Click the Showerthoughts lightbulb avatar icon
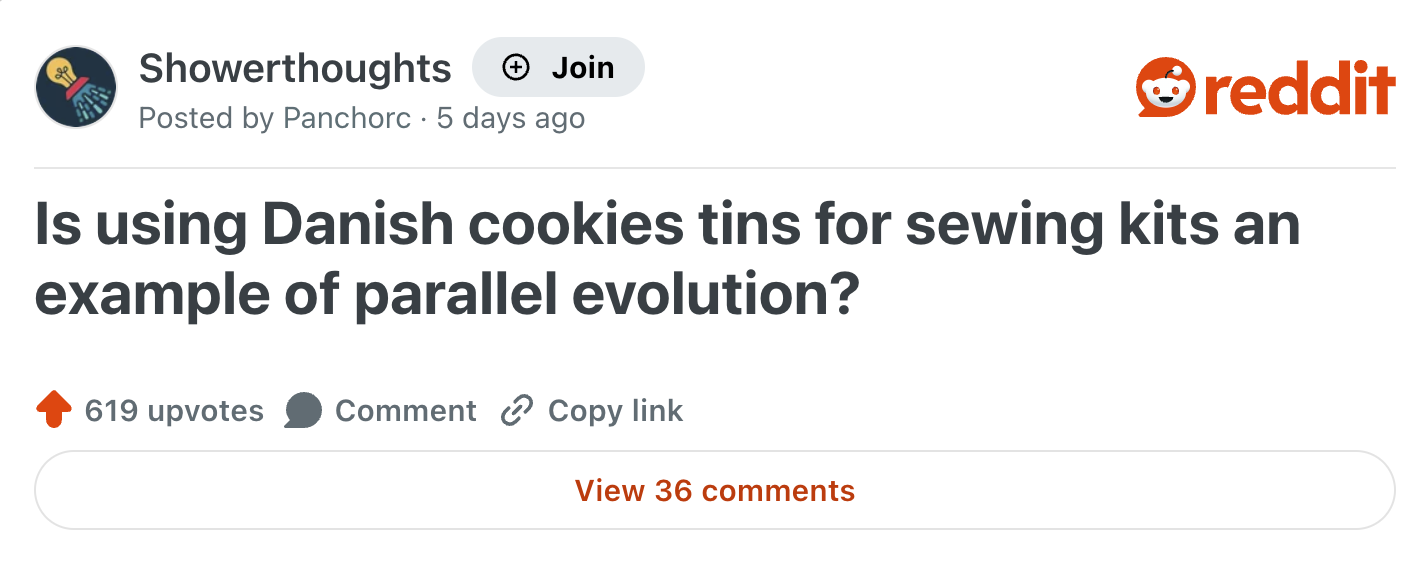This screenshot has height=582, width=1424. point(76,87)
